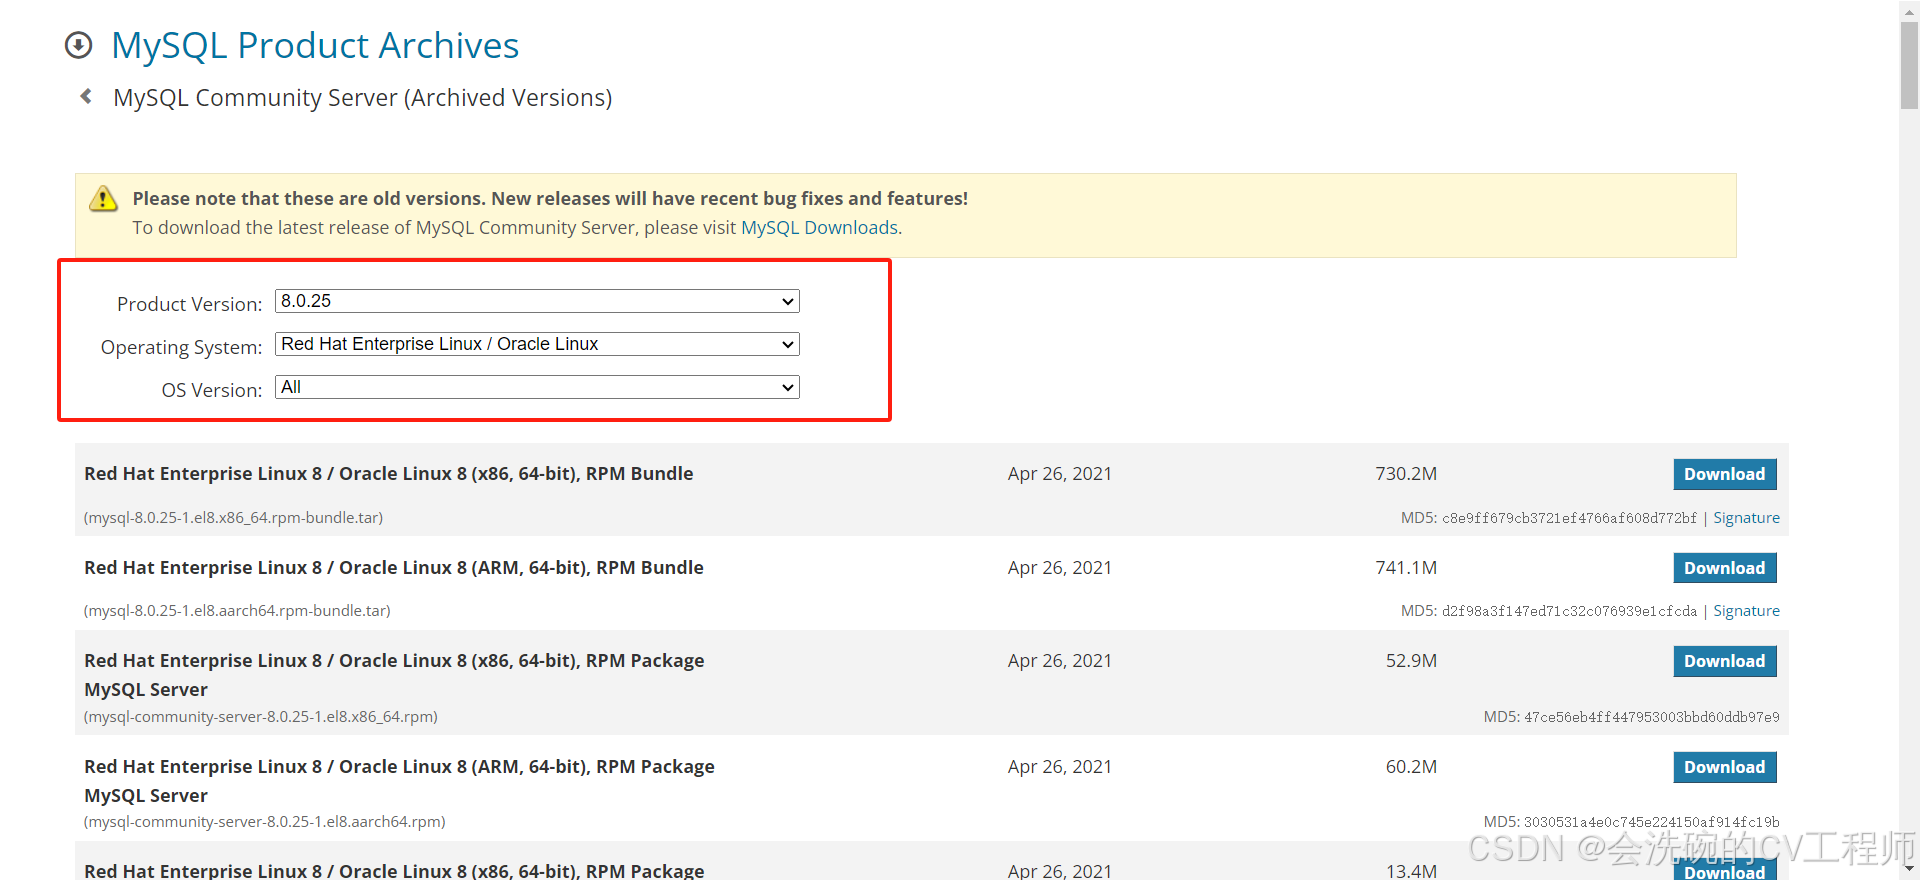
Task: Click the 730.2M file size
Action: pyautogui.click(x=1406, y=474)
